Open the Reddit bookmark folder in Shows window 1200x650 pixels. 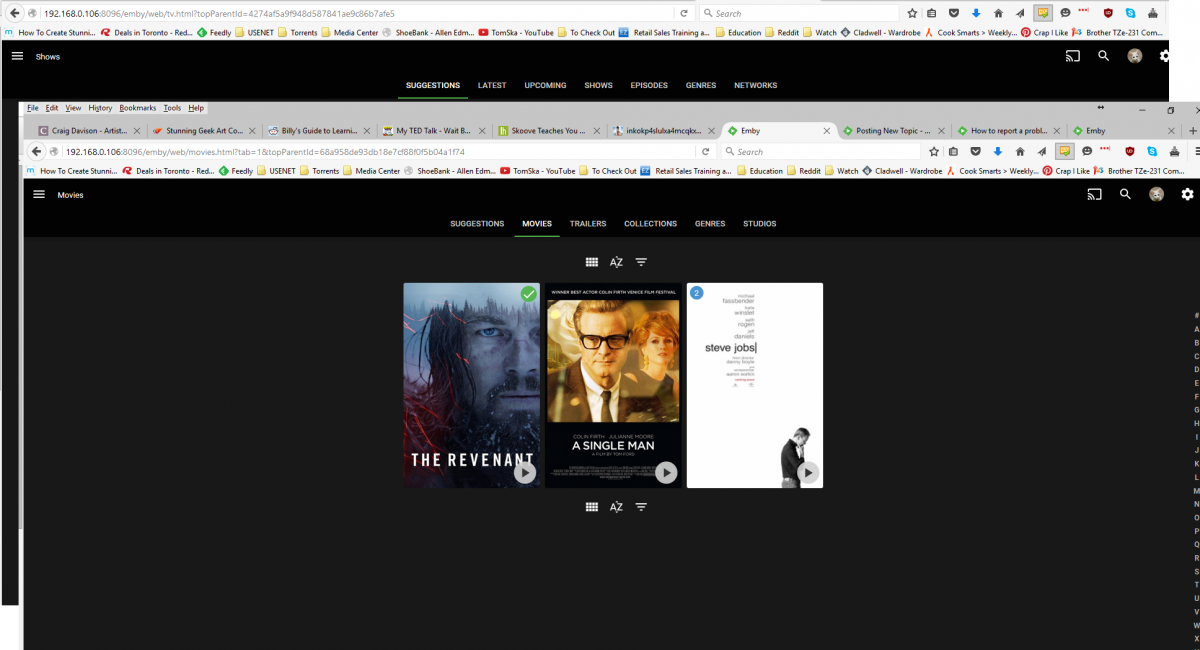782,32
